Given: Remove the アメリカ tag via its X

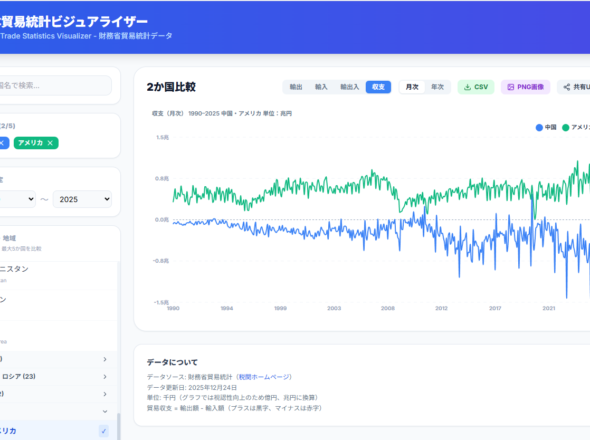Looking at the screenshot, I should (50, 143).
